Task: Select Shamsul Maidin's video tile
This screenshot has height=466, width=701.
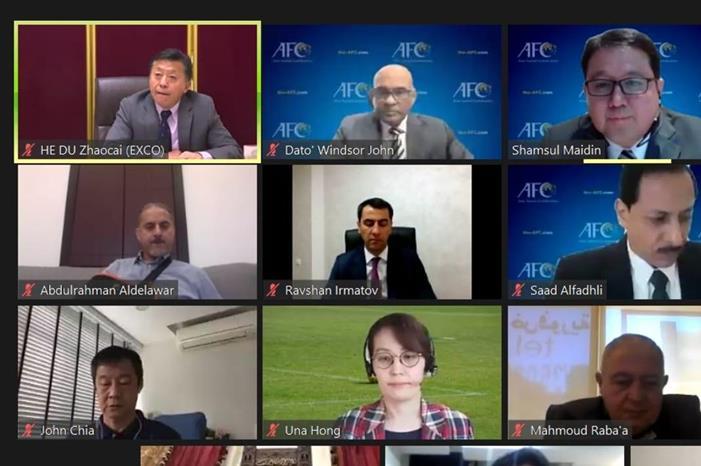Action: click(604, 92)
